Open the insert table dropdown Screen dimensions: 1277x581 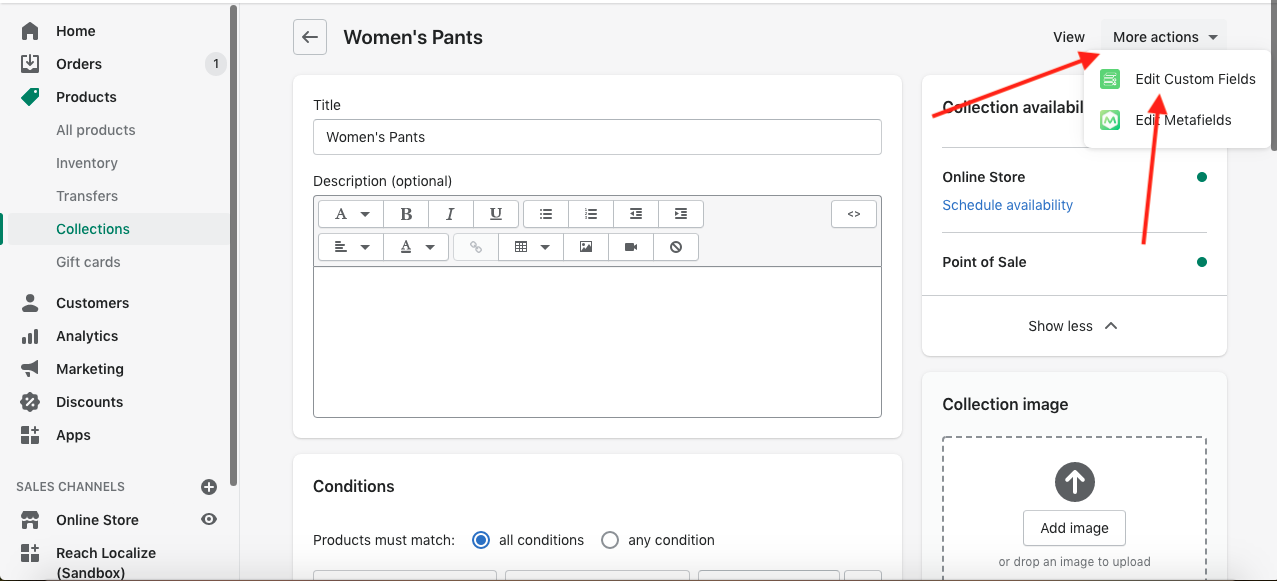[x=531, y=247]
